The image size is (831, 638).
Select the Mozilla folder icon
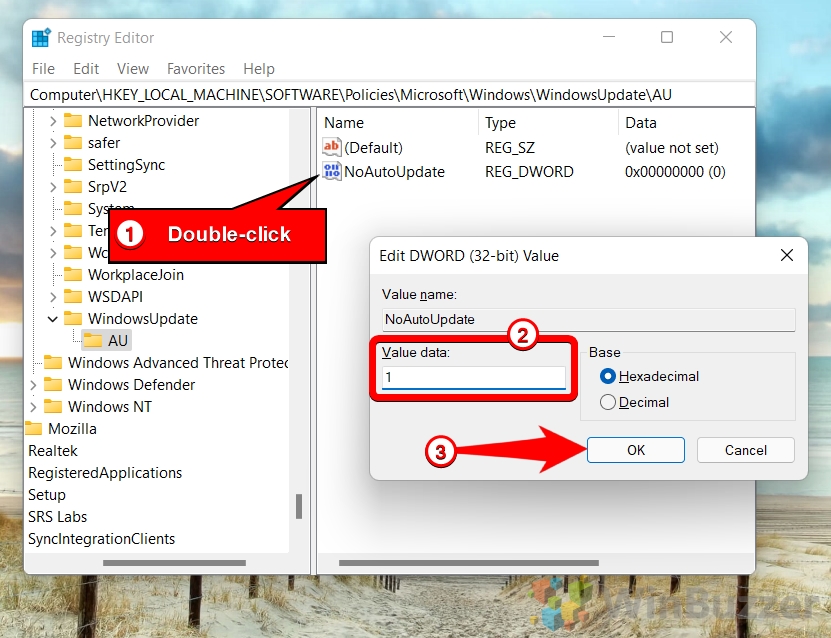click(33, 429)
